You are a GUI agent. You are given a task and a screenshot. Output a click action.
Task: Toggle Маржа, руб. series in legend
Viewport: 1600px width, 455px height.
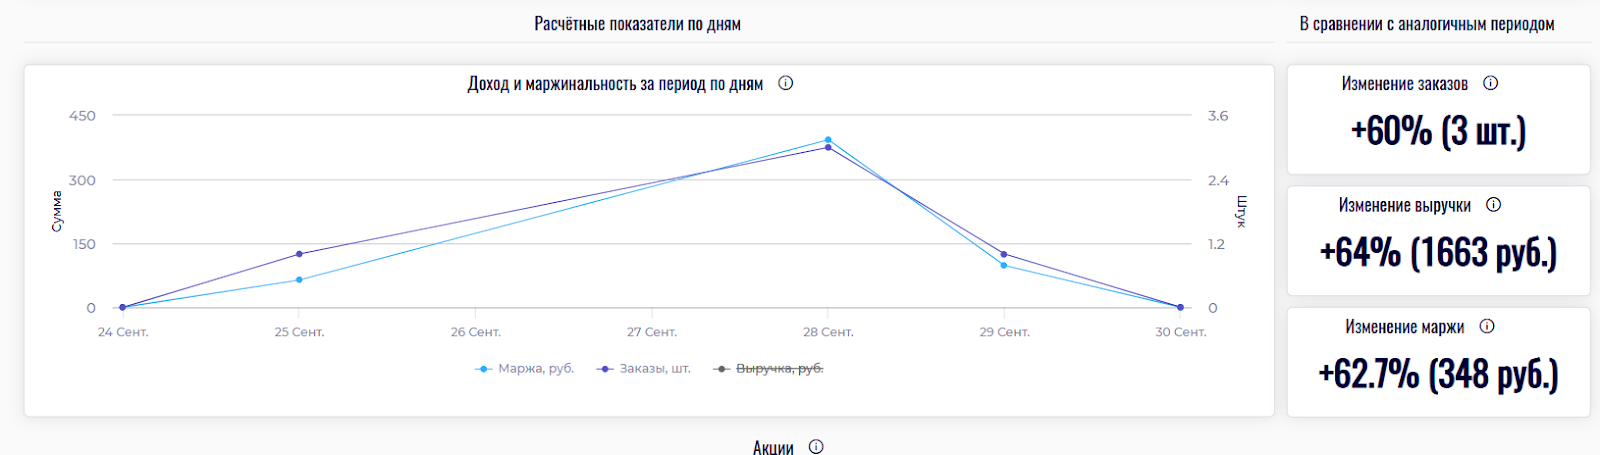(x=525, y=369)
